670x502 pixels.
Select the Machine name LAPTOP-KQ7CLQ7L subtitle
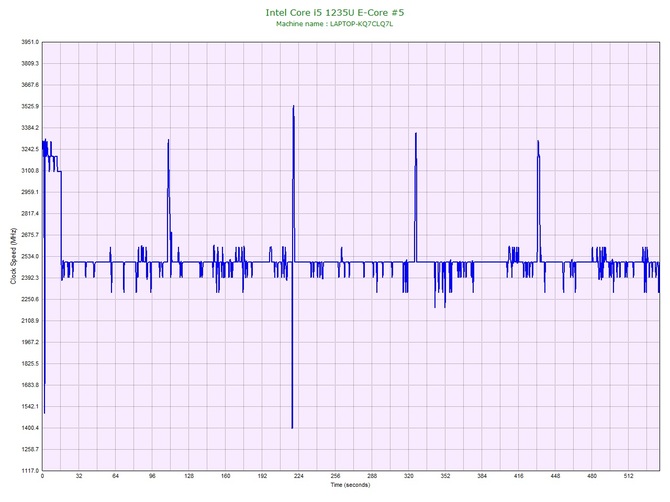(x=335, y=24)
